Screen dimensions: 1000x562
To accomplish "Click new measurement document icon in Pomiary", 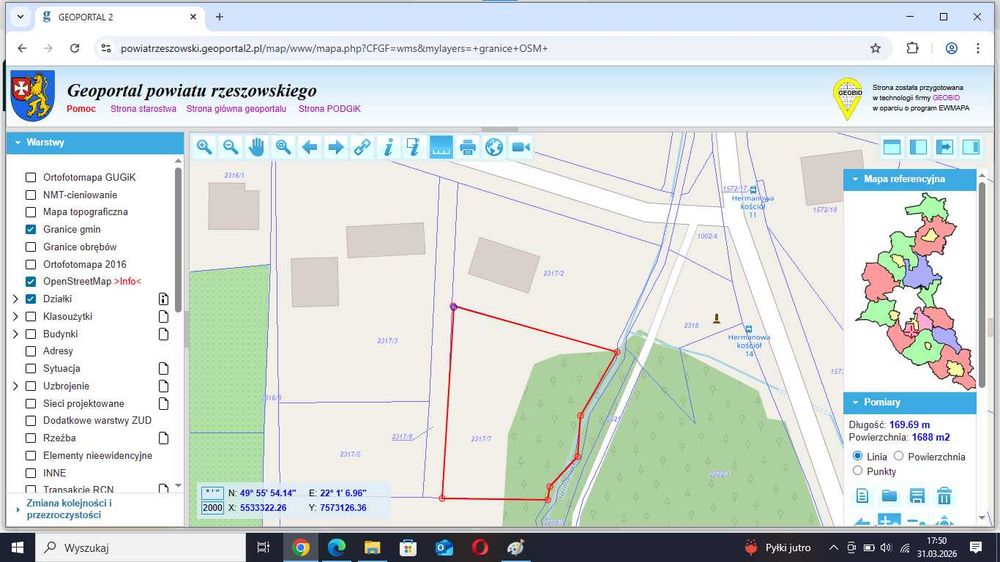I will click(x=862, y=496).
